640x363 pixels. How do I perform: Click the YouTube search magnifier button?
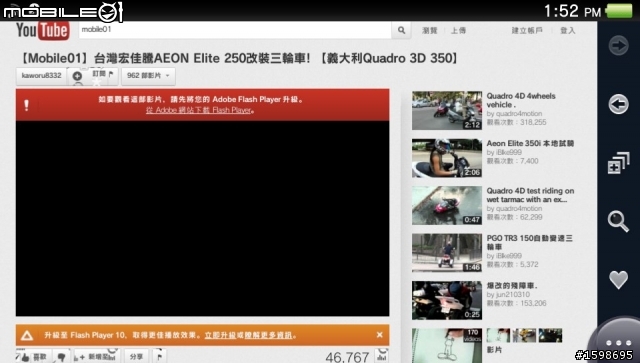[x=401, y=30]
